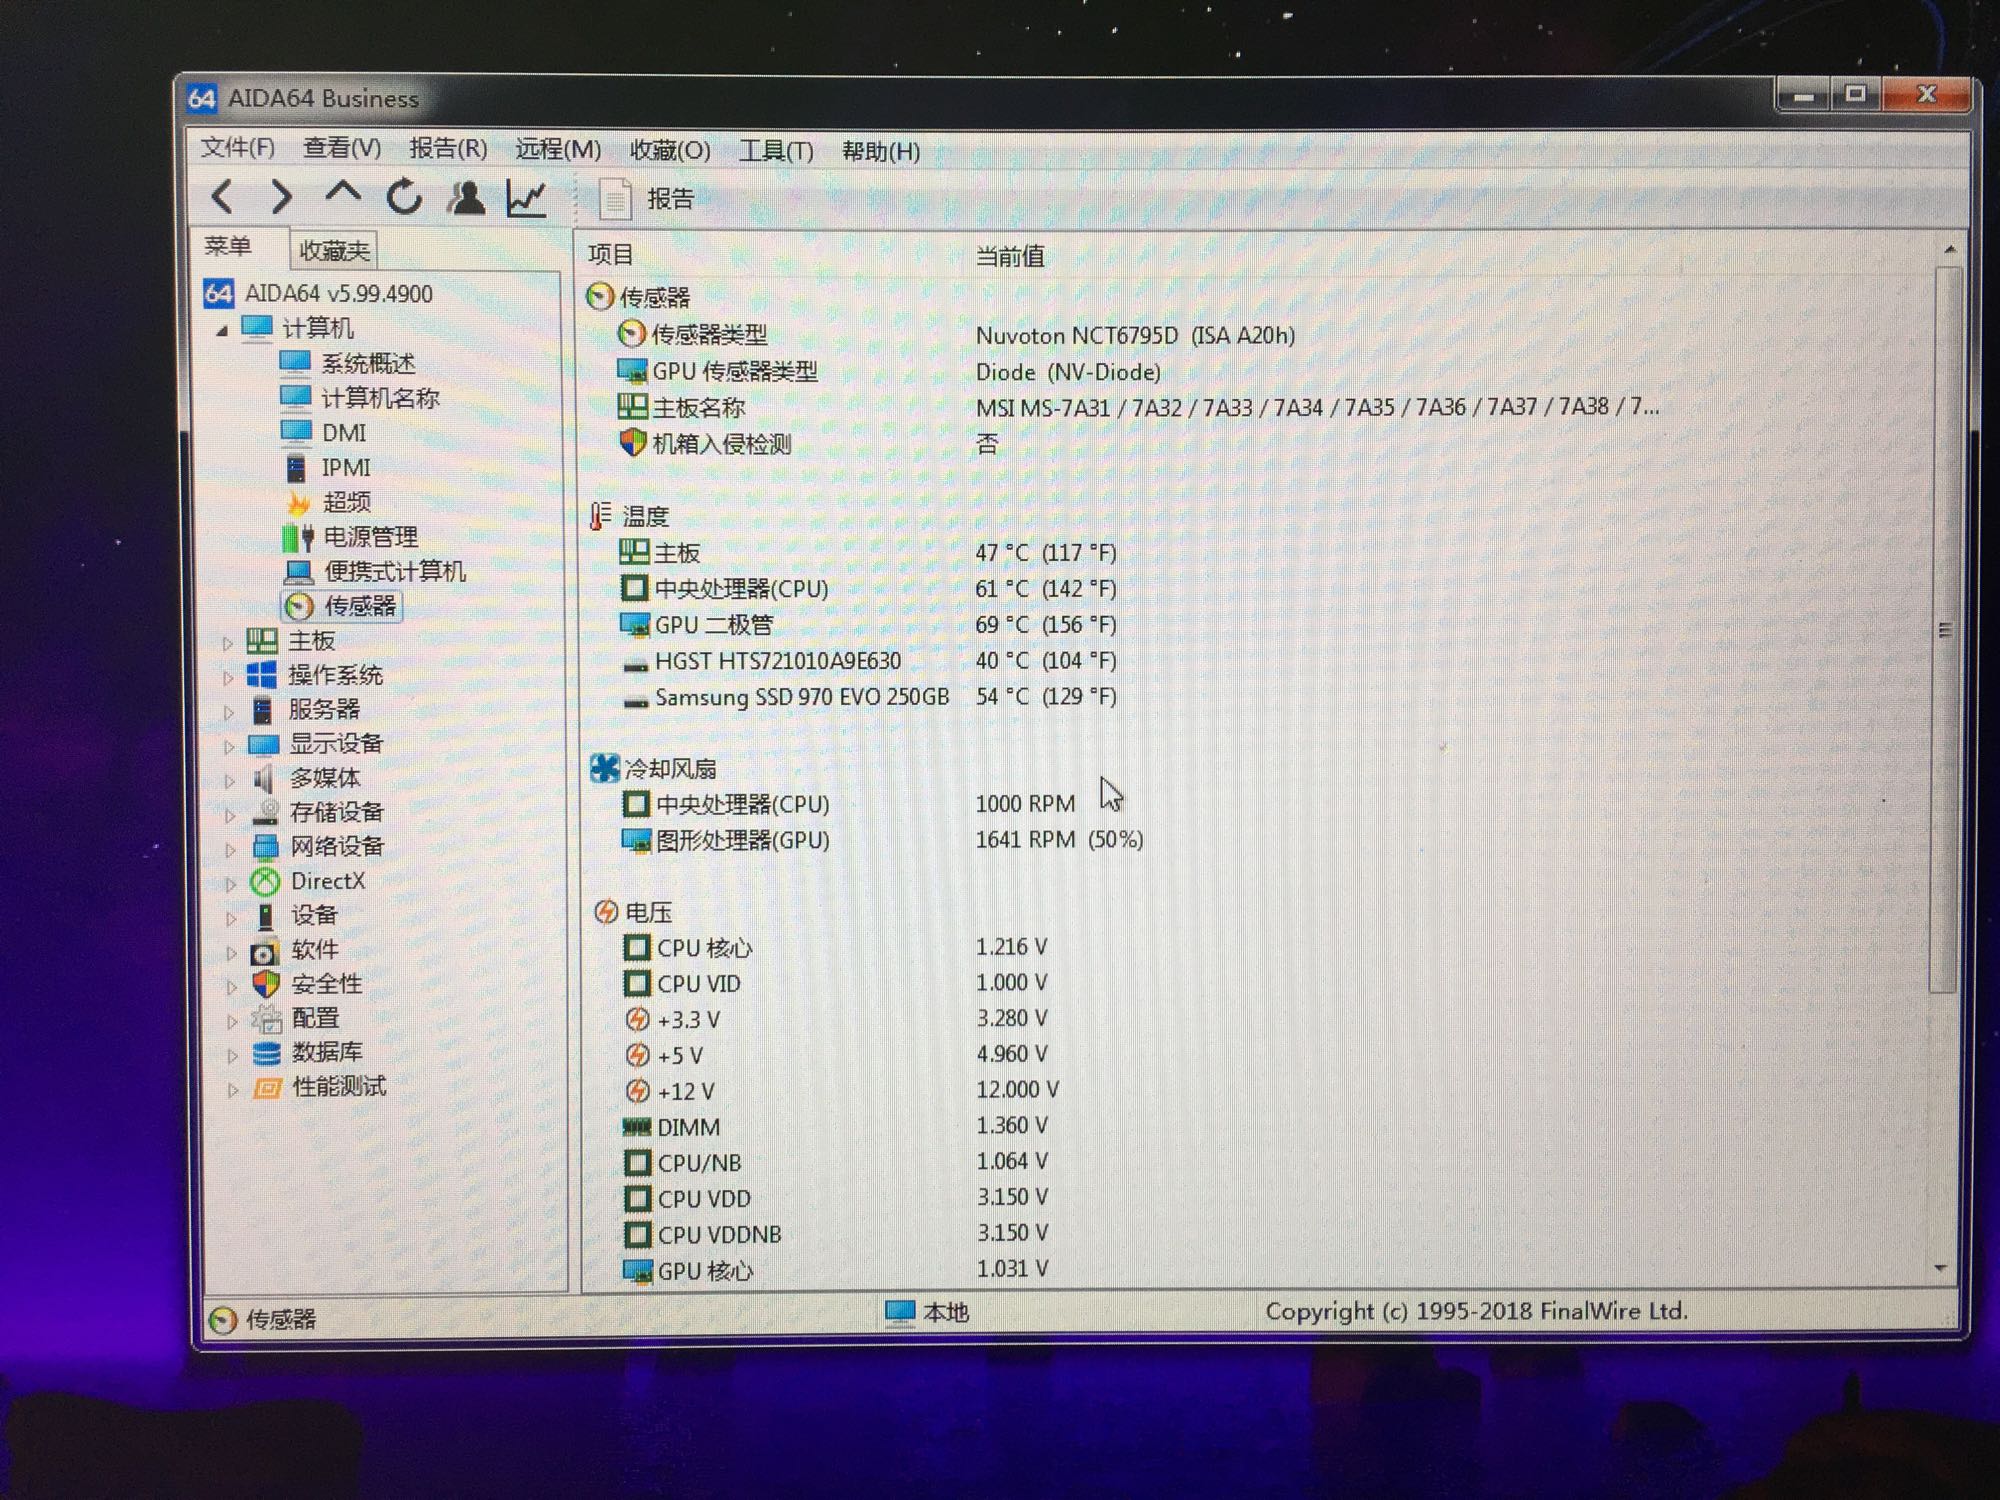Select the DIMM voltage row

[834, 1127]
